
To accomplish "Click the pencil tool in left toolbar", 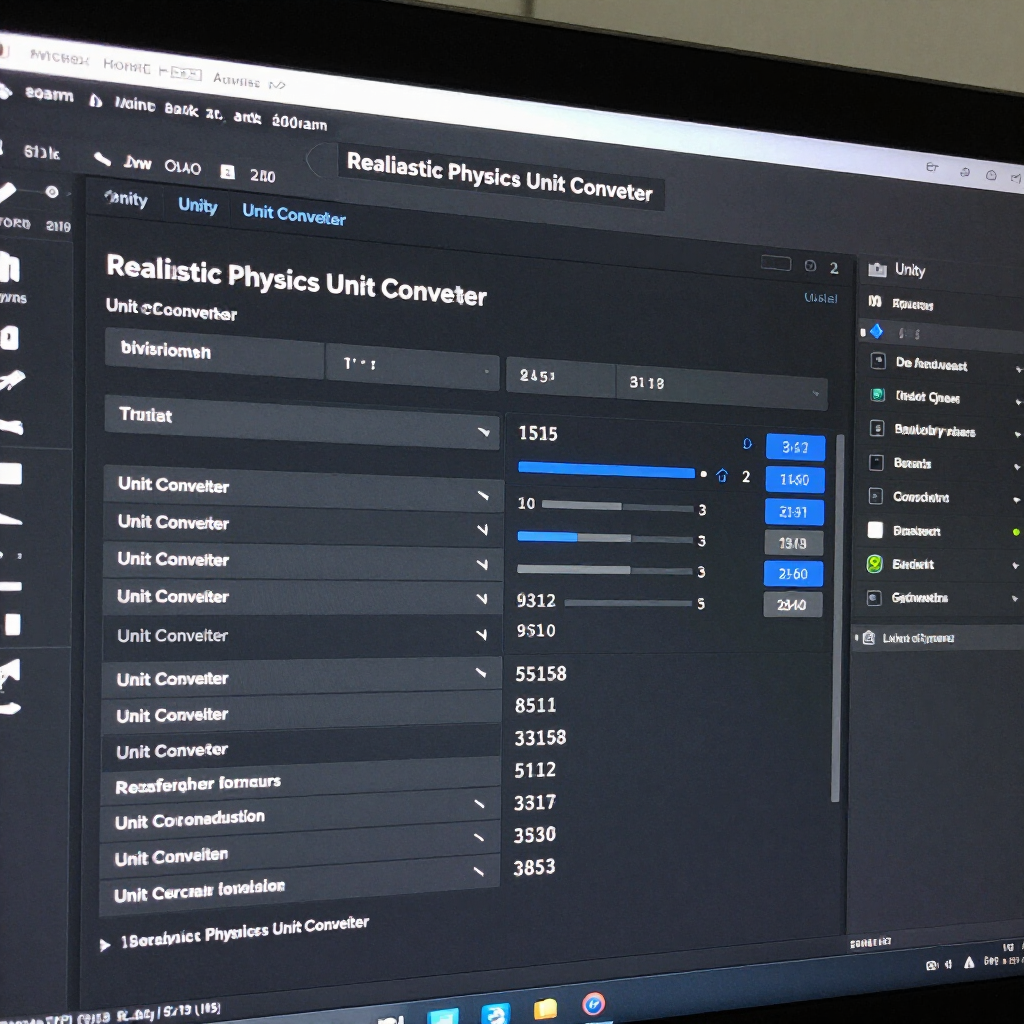I will (x=8, y=193).
